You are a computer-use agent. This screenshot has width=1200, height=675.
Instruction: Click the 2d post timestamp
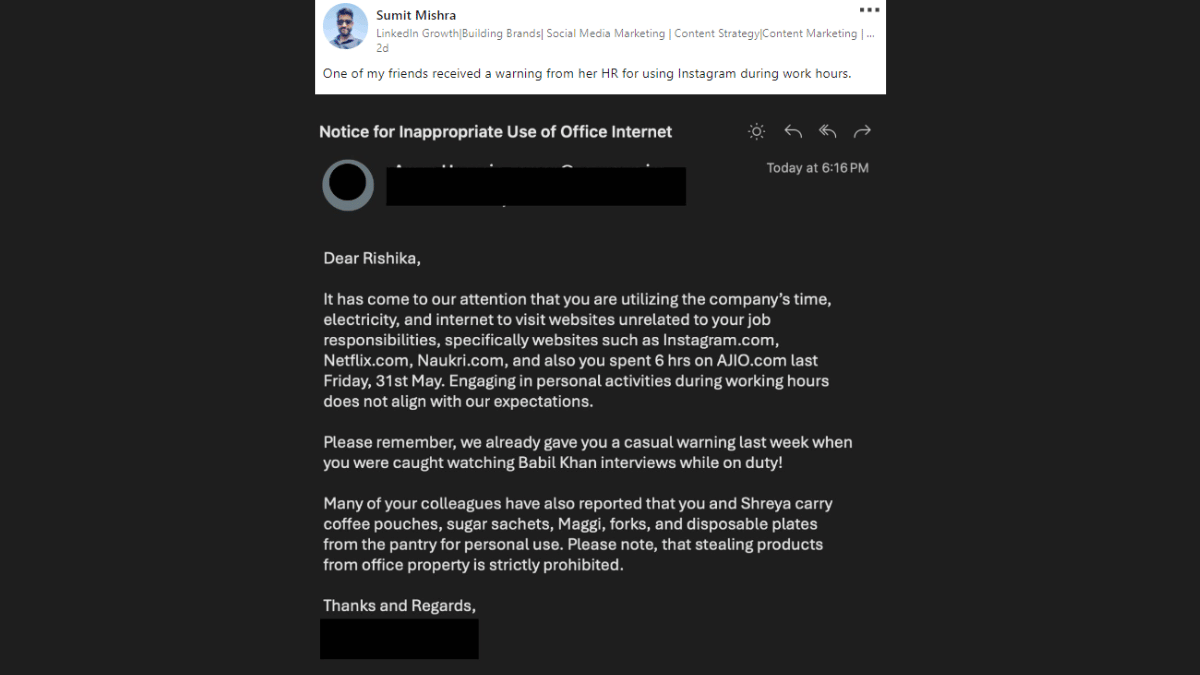coord(382,48)
